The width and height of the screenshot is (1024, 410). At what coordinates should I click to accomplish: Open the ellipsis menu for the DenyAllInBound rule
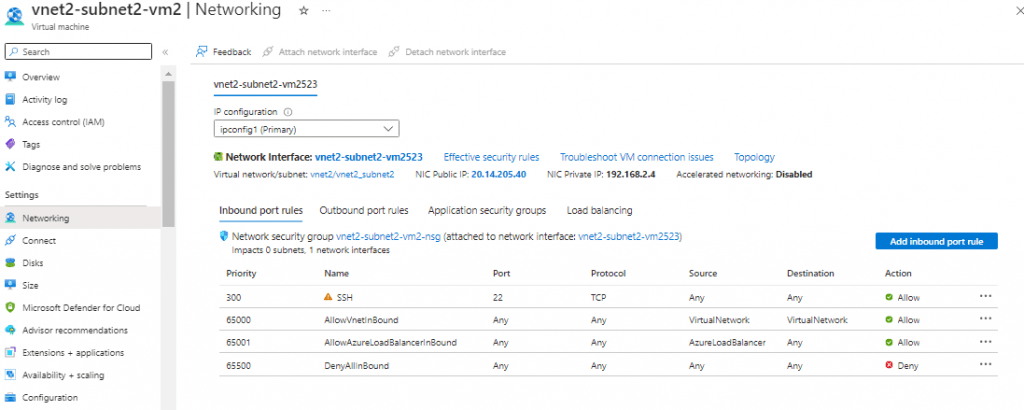[985, 365]
